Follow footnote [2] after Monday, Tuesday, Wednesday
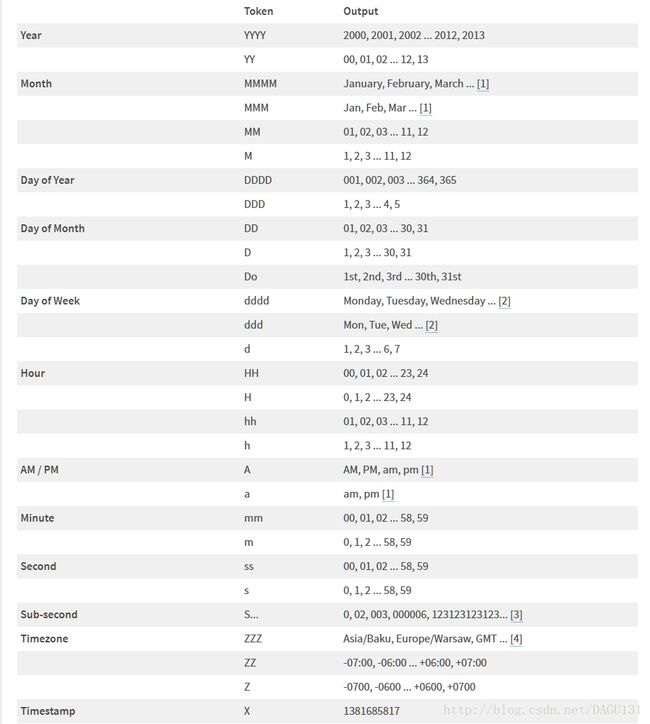This screenshot has width=650, height=724. coord(504,301)
